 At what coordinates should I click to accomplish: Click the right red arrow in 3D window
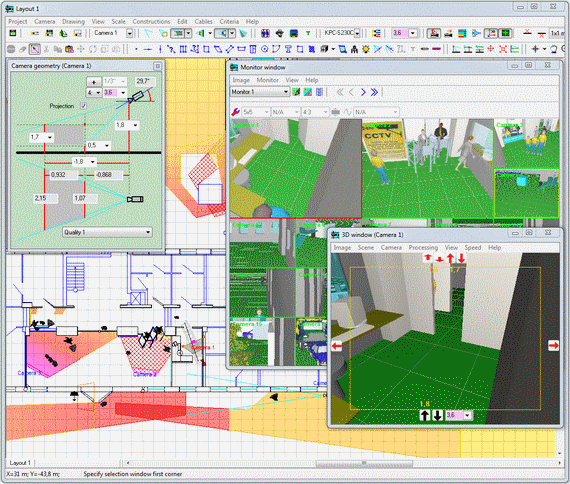click(x=553, y=345)
